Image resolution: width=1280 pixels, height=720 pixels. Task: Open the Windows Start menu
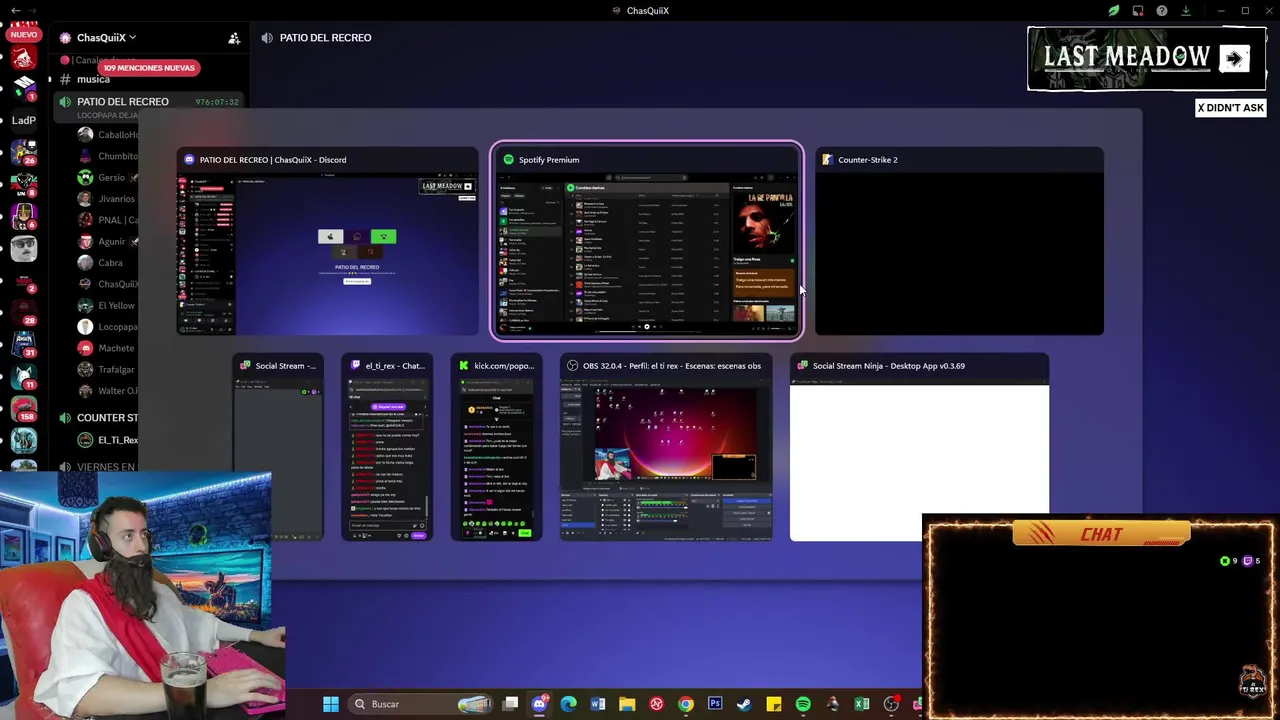click(331, 704)
